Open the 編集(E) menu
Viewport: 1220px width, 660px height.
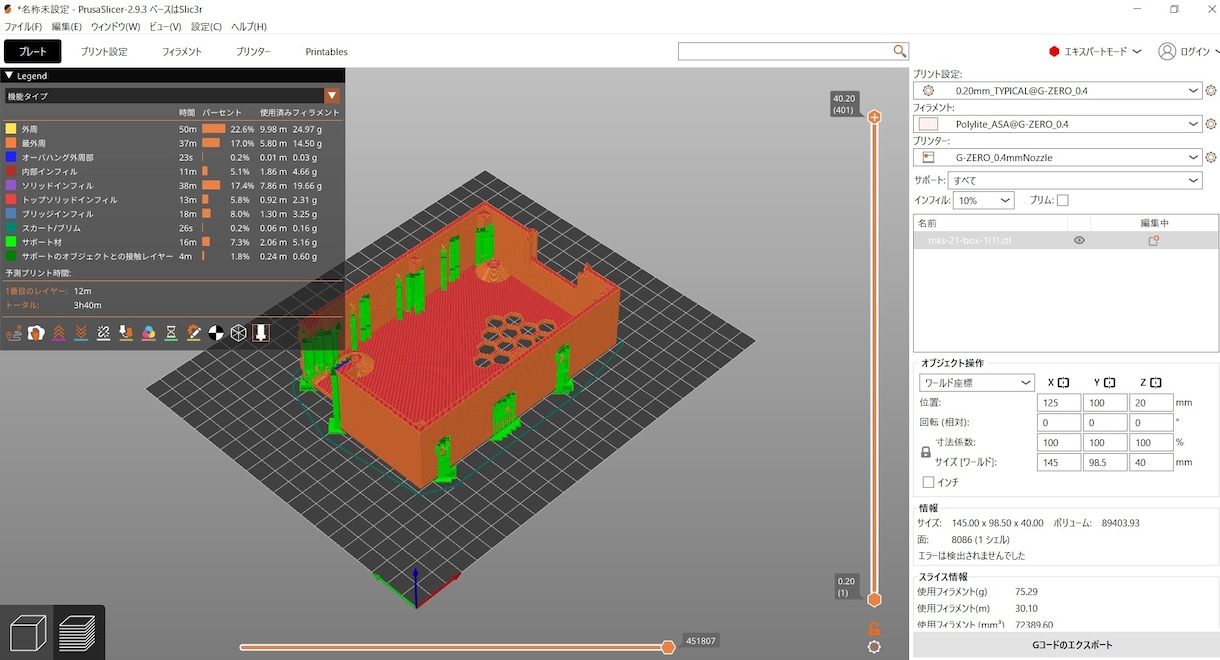(x=67, y=27)
